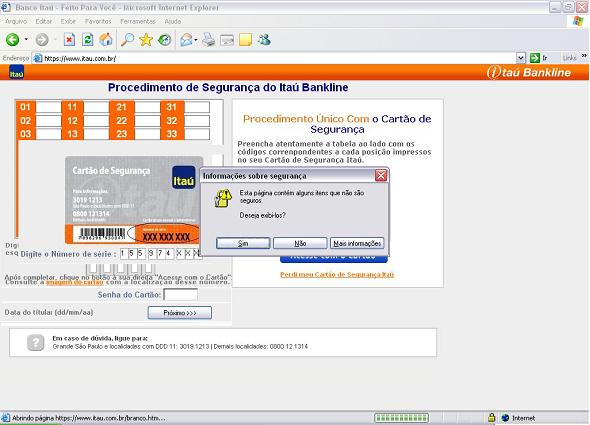The height and width of the screenshot is (425, 590).
Task: Click Mais informações in the security dialog
Action: (357, 243)
